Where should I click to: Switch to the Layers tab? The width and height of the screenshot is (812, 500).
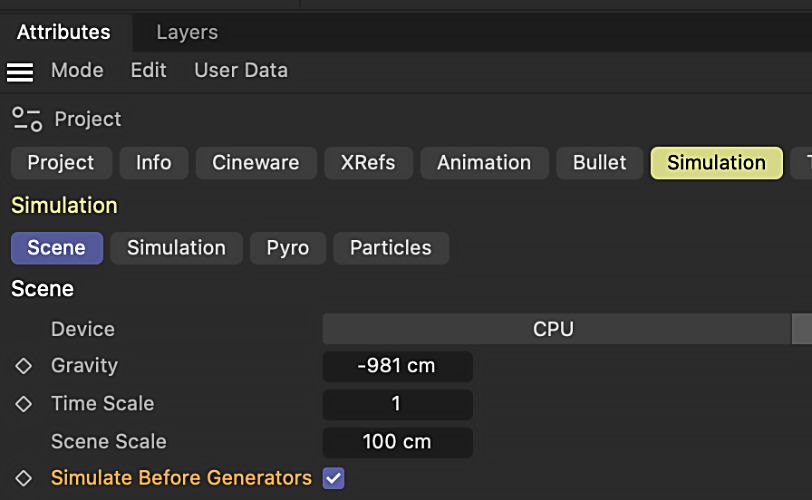pos(187,33)
